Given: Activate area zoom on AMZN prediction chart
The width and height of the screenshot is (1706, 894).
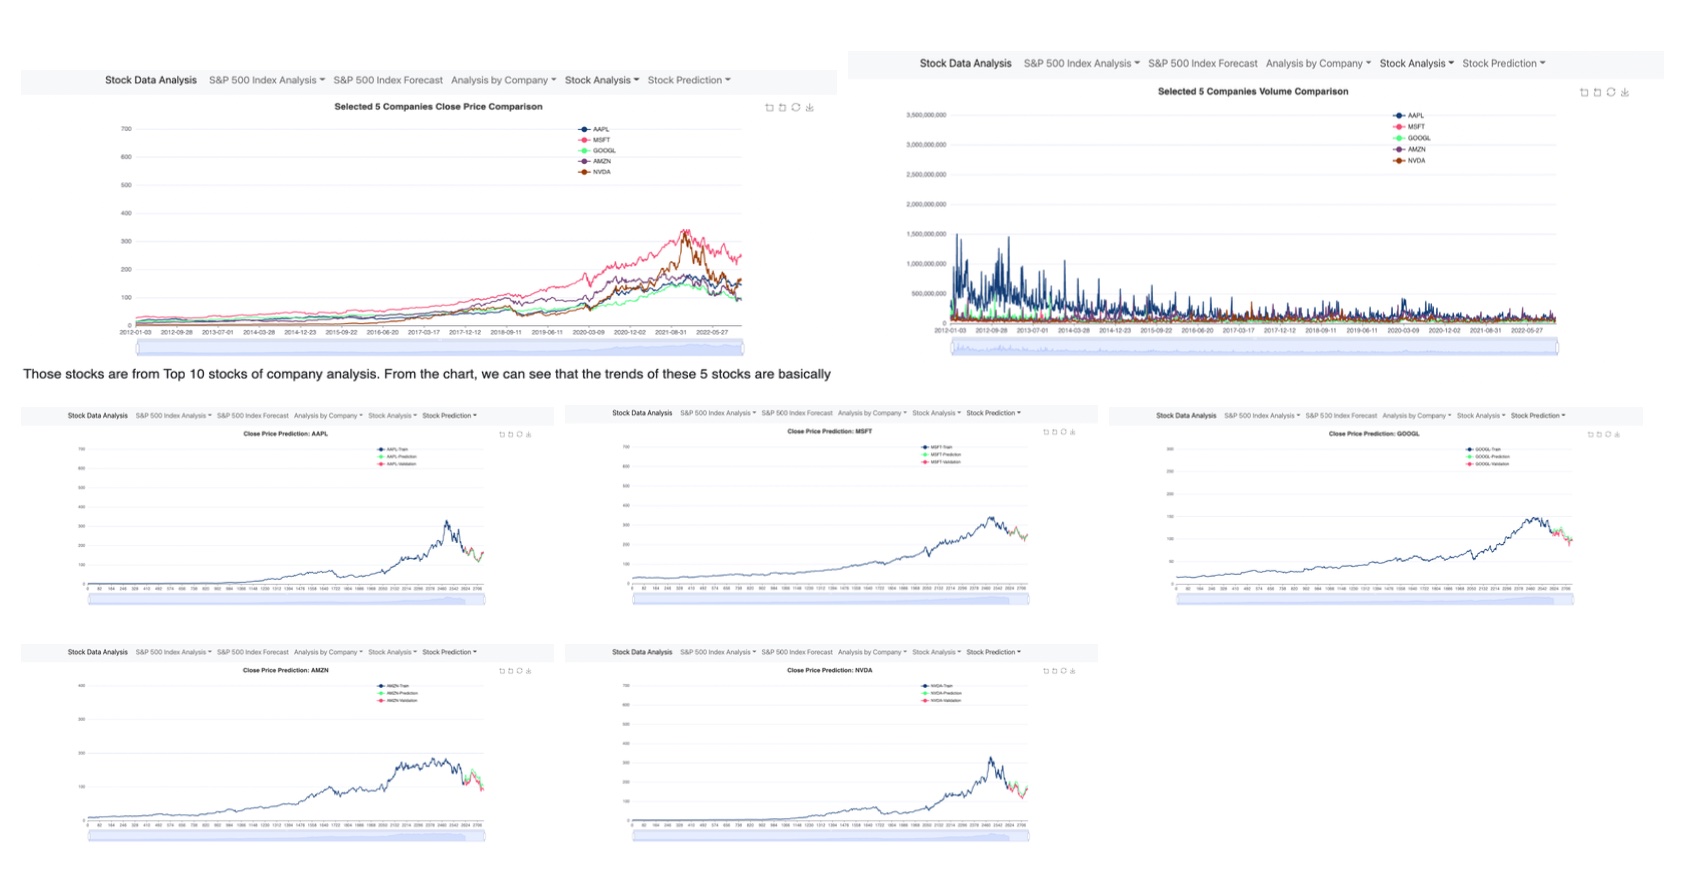Looking at the screenshot, I should click(x=502, y=671).
